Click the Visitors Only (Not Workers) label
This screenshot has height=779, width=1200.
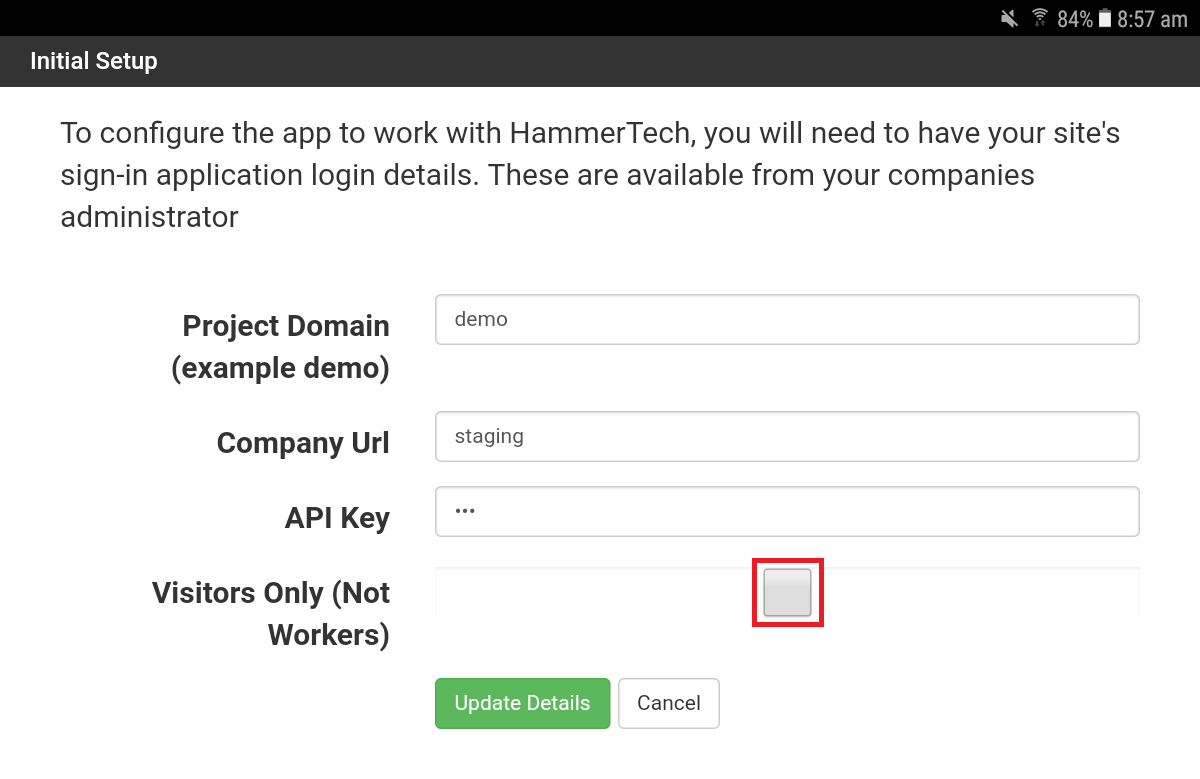[x=271, y=613]
